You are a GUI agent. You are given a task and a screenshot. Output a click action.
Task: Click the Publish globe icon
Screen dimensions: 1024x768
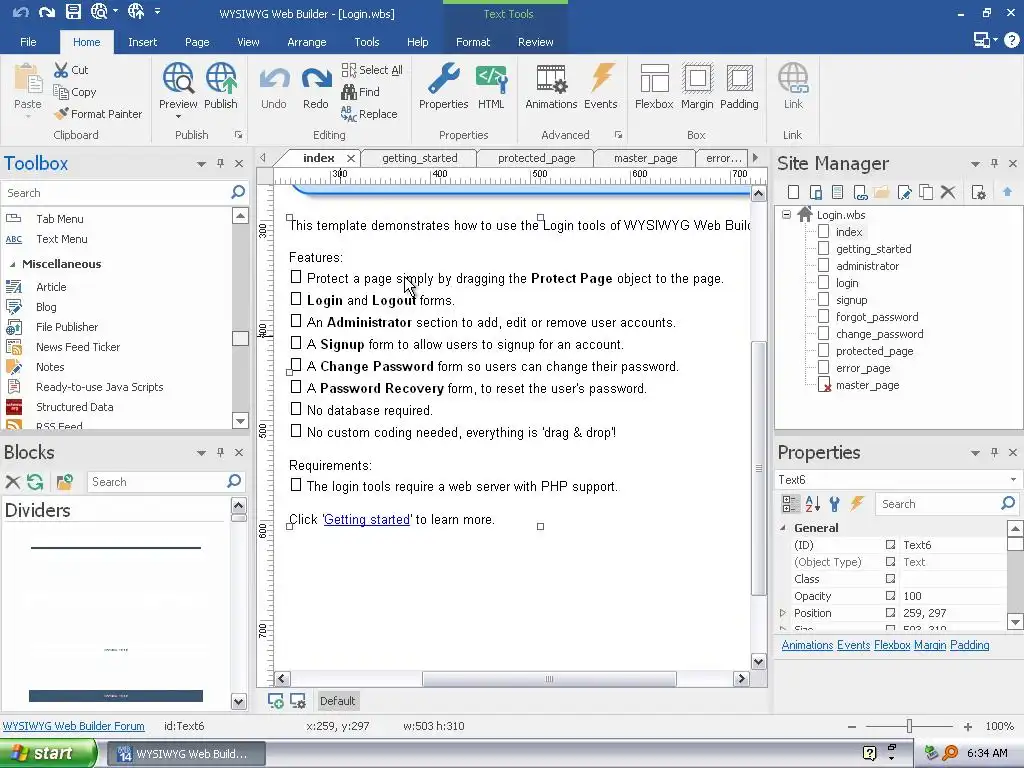(221, 80)
